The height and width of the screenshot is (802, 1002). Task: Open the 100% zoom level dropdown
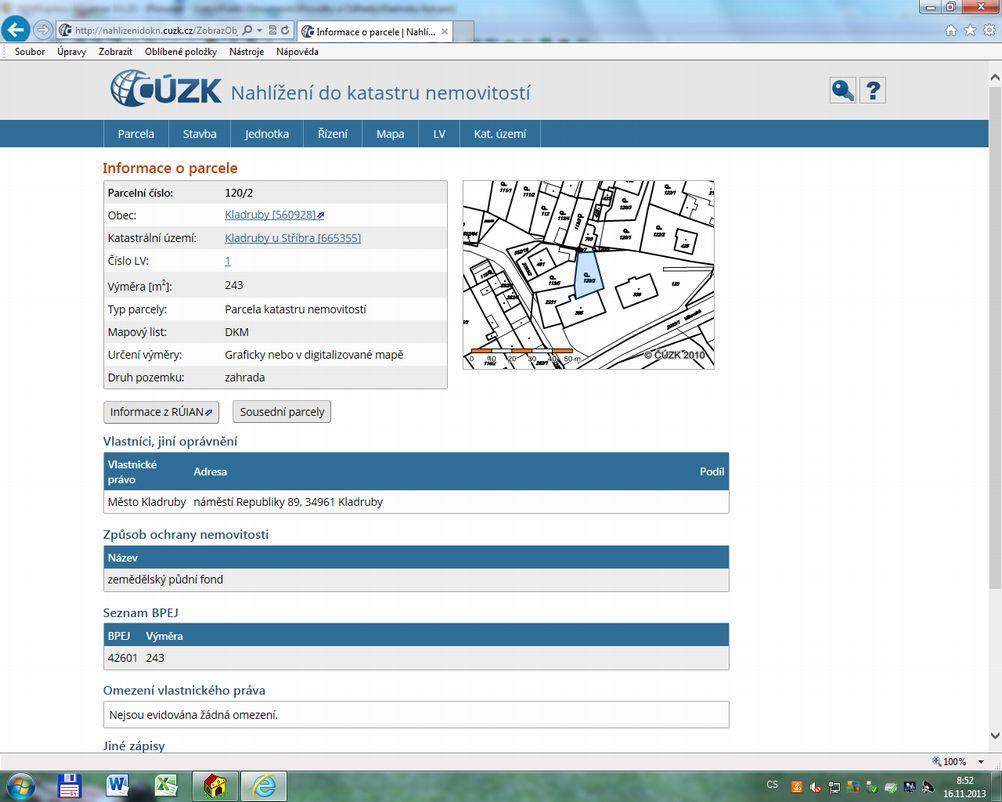click(x=981, y=762)
